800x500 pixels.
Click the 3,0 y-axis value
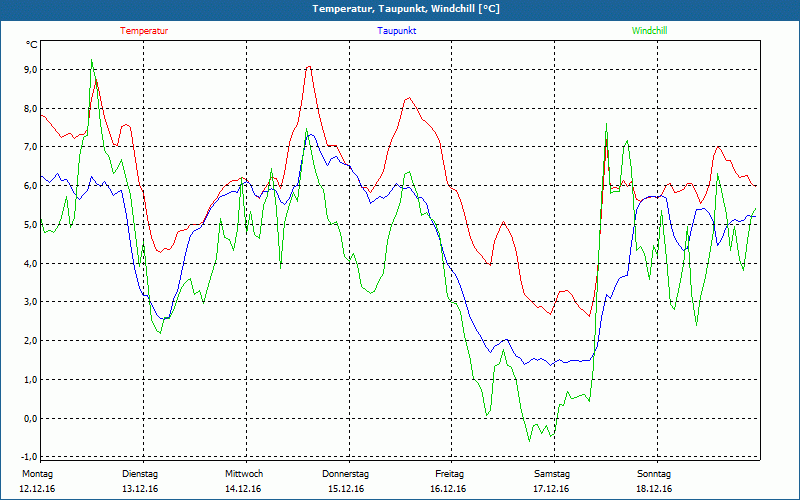(31, 302)
